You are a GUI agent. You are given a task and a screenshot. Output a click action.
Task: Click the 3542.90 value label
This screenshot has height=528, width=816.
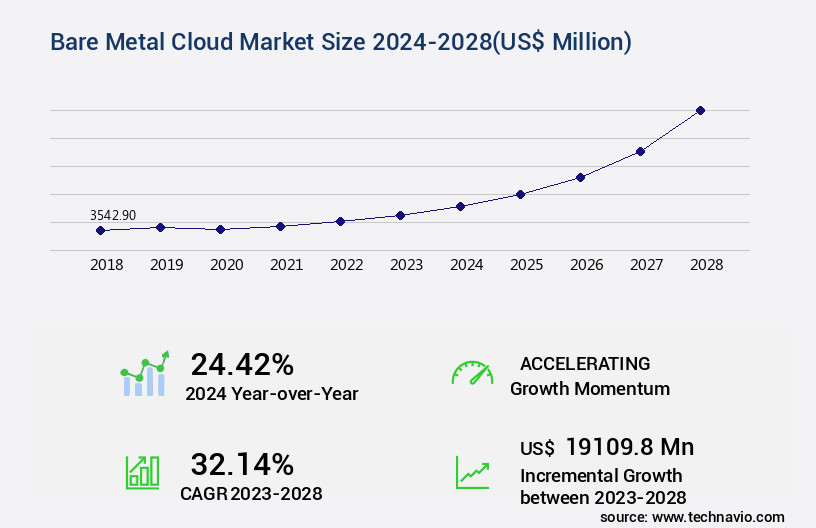click(113, 215)
